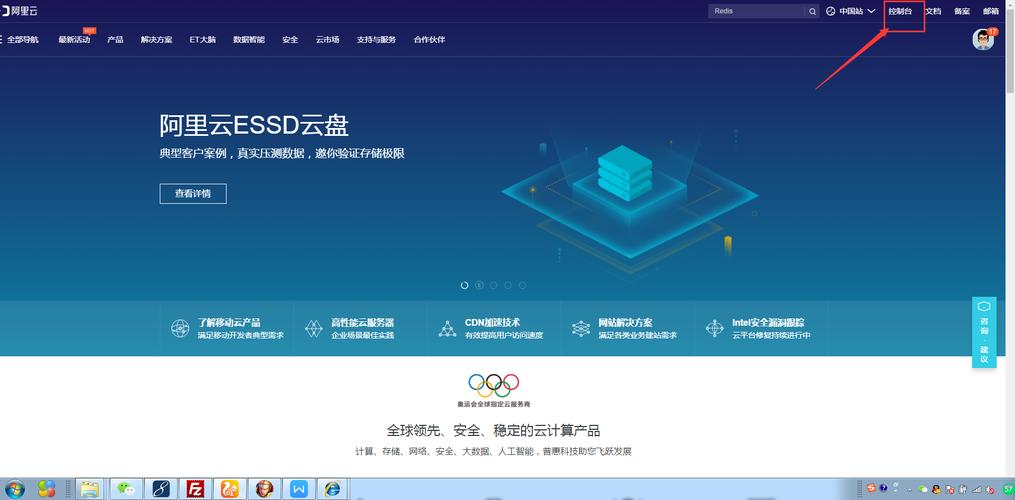Screen dimensions: 1015x500
Task: Click the network signal tray icon
Action: click(x=977, y=490)
